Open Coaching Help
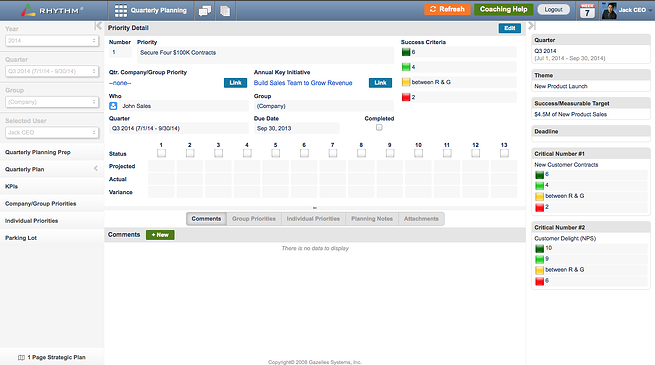 pos(503,9)
